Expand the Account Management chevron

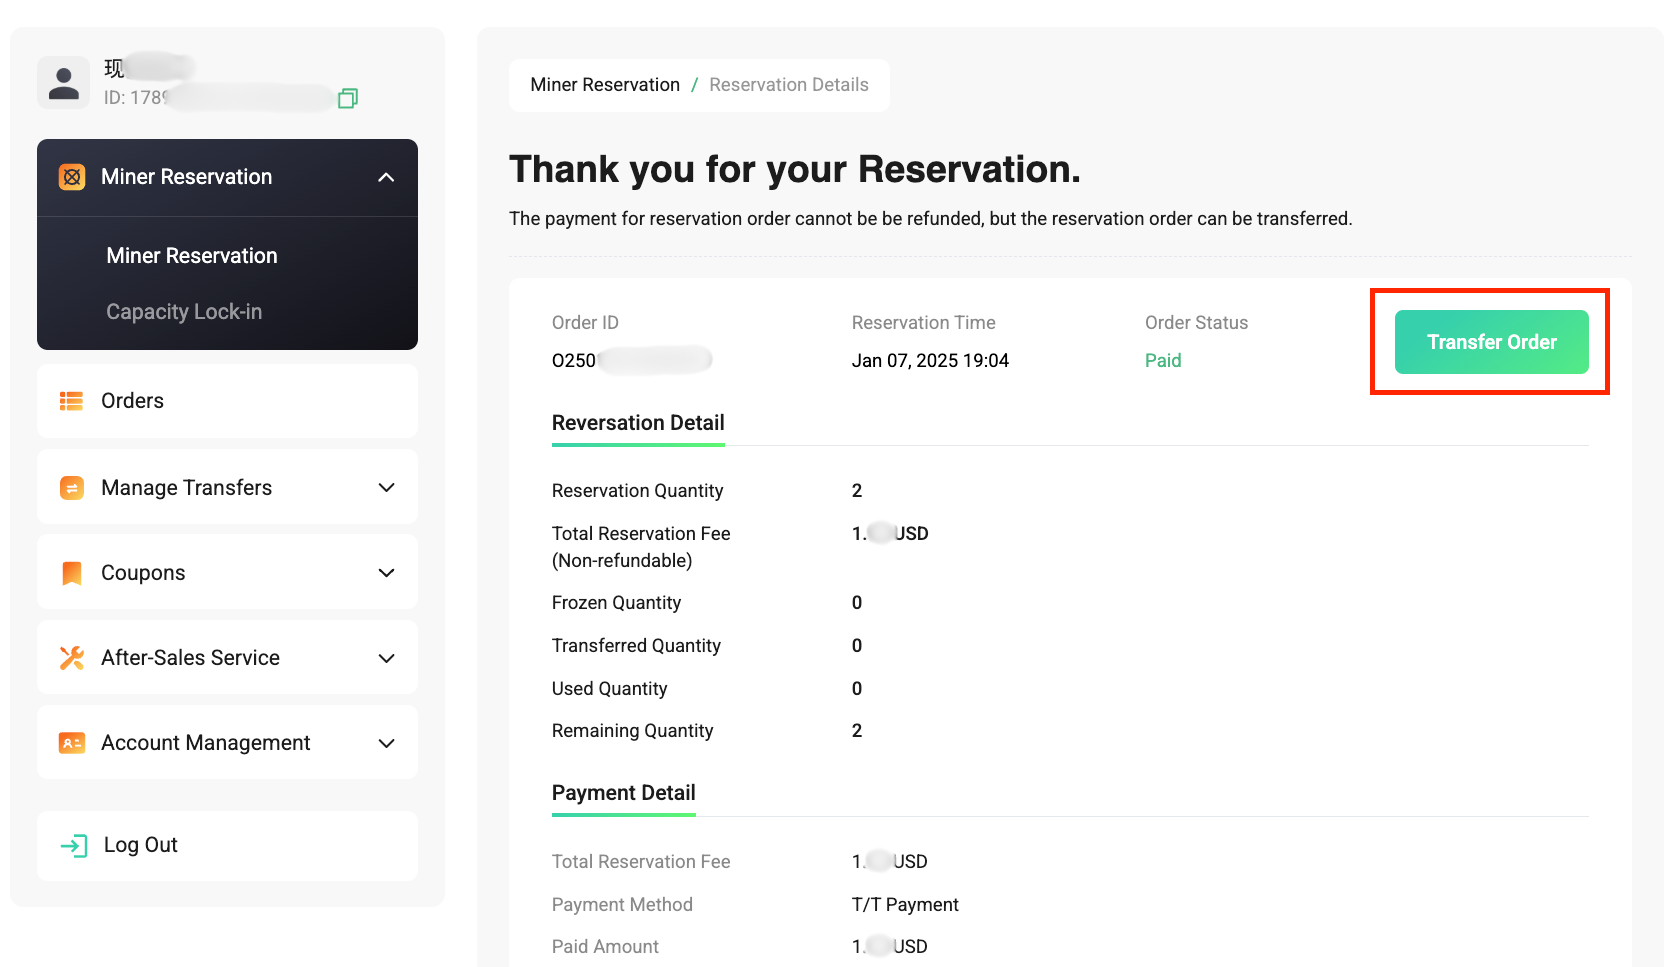[386, 743]
